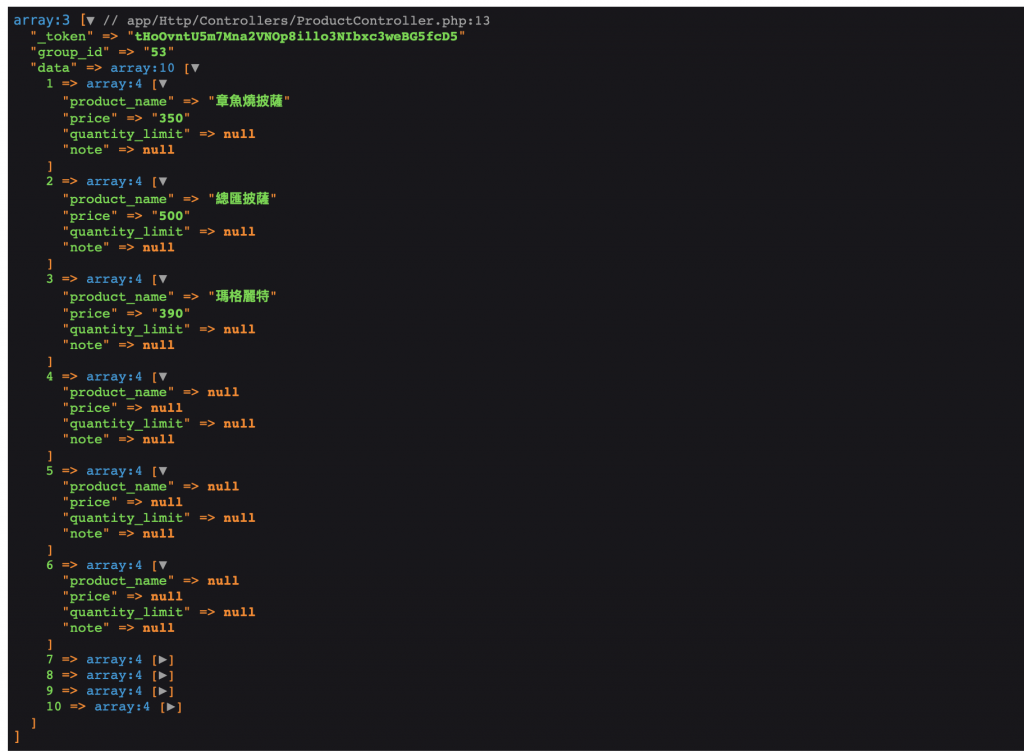This screenshot has height=752, width=1024.
Task: Click item 6 note null value
Action: point(159,628)
